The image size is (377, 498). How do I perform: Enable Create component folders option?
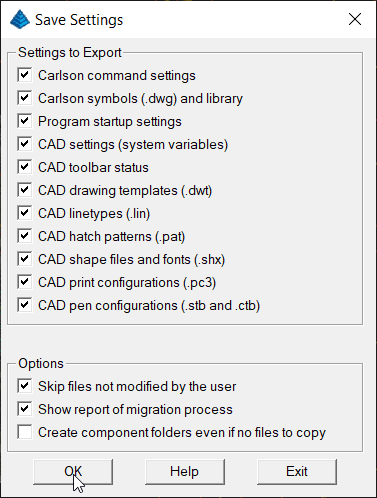[25, 432]
